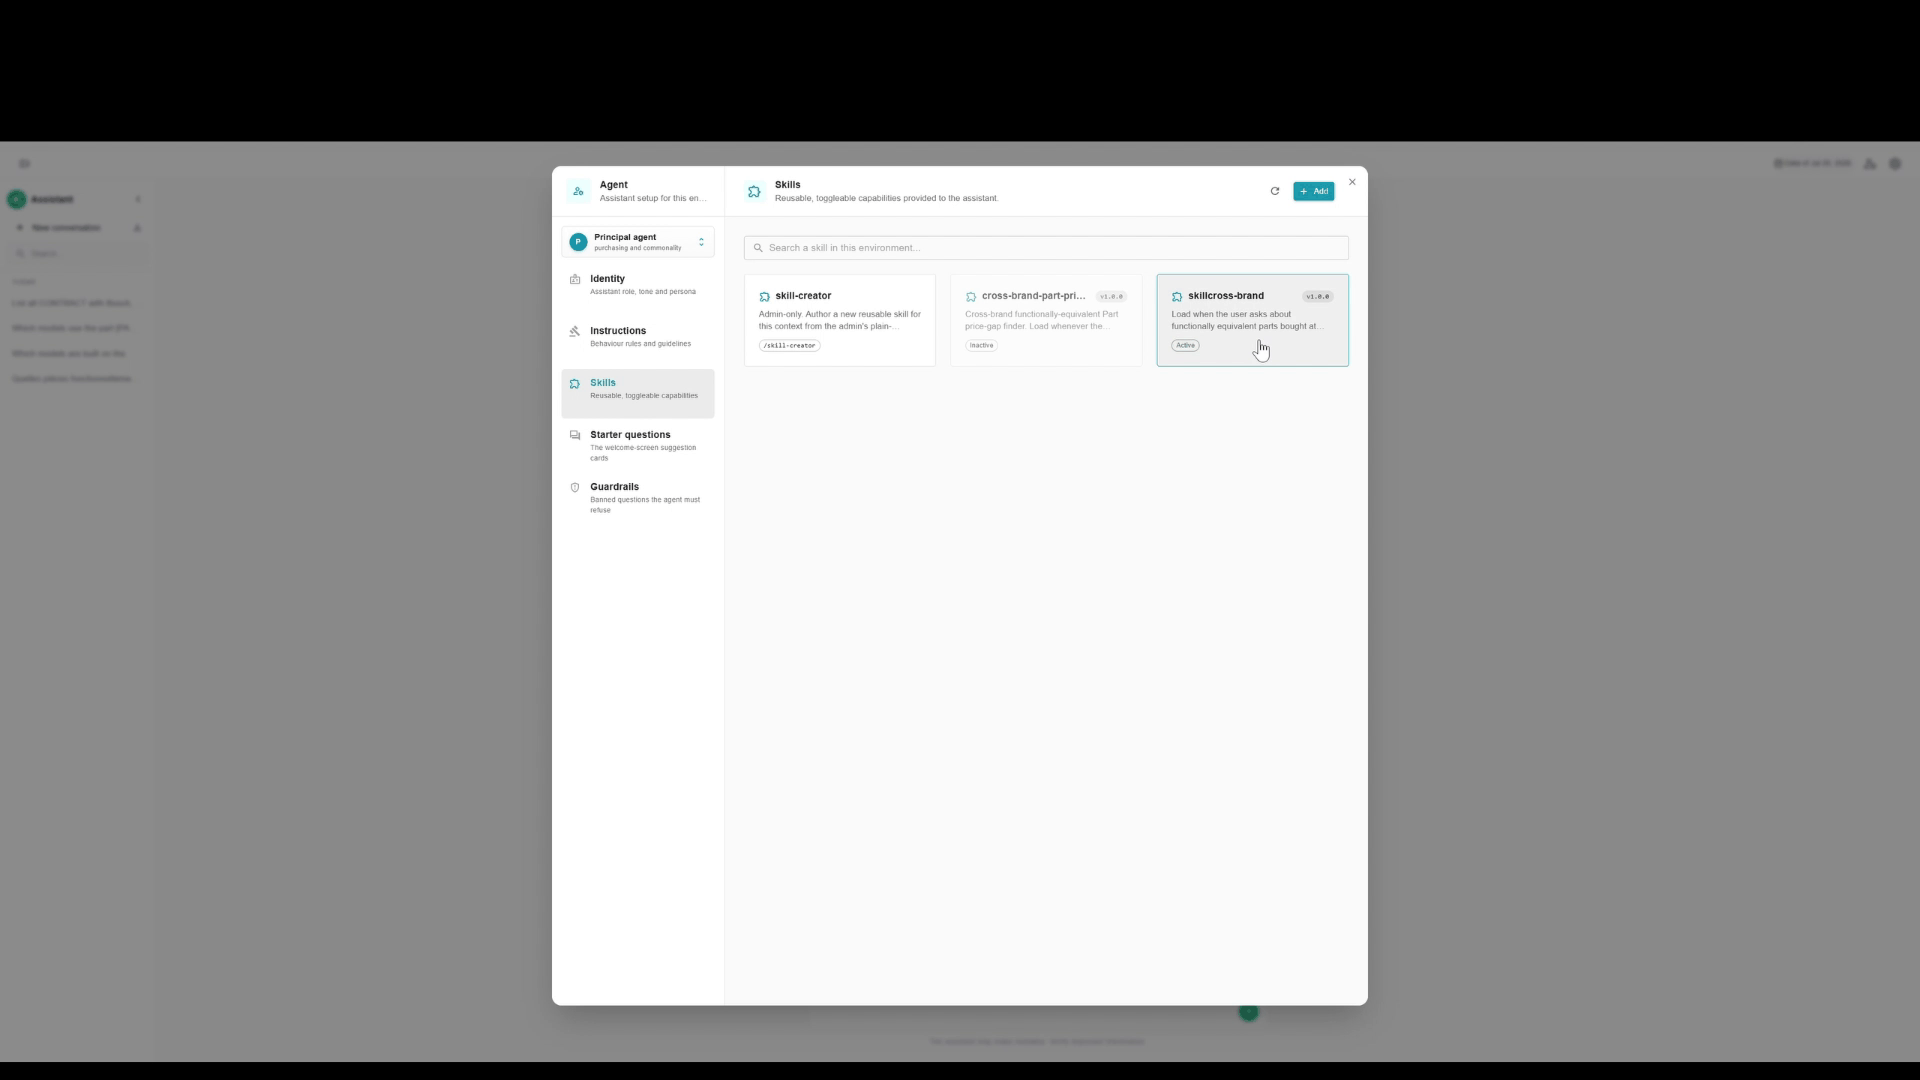Click the Active status badge
The width and height of the screenshot is (1920, 1080).
click(1185, 346)
